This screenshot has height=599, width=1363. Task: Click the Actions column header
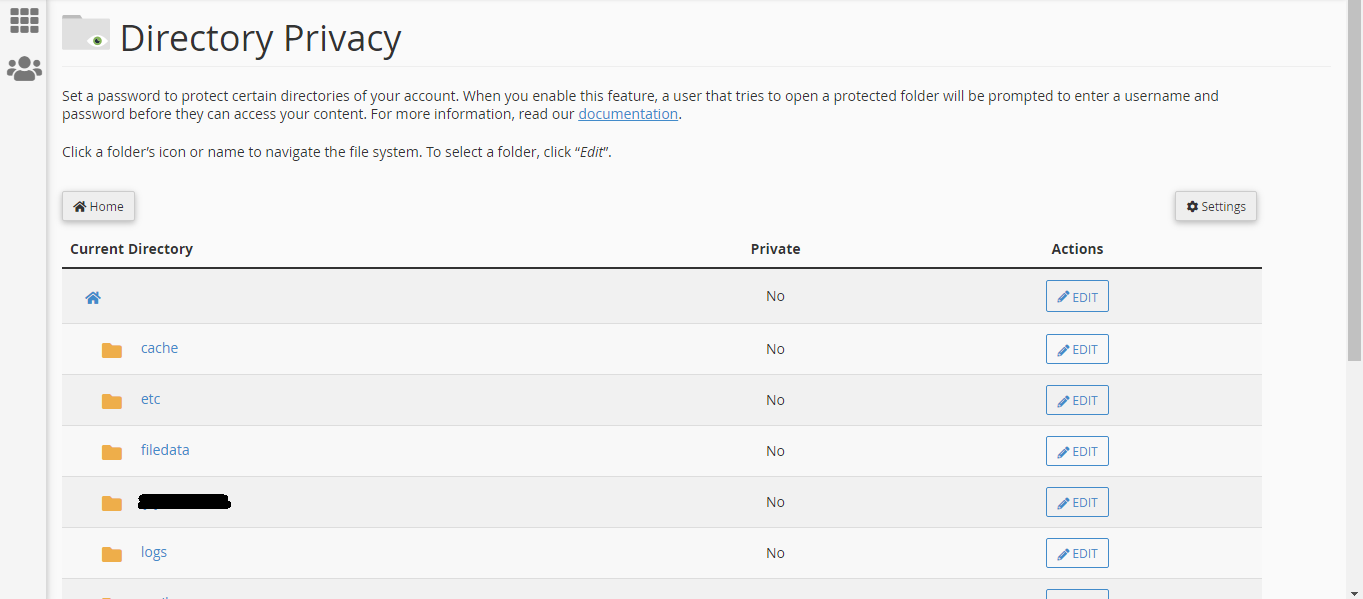pyautogui.click(x=1077, y=249)
